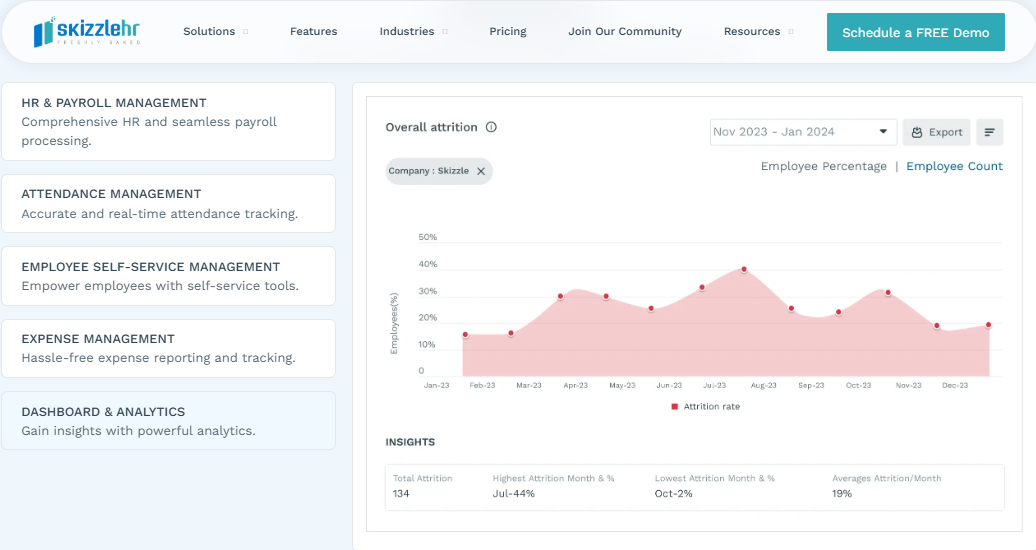Switch chart to Employee Count view

pyautogui.click(x=954, y=166)
